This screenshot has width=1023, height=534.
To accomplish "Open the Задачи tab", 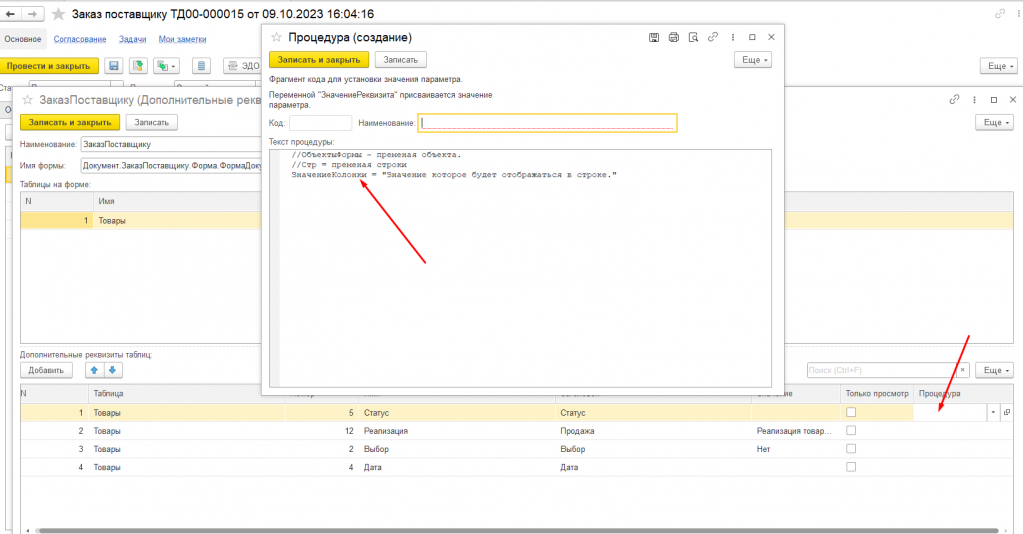I will point(132,39).
